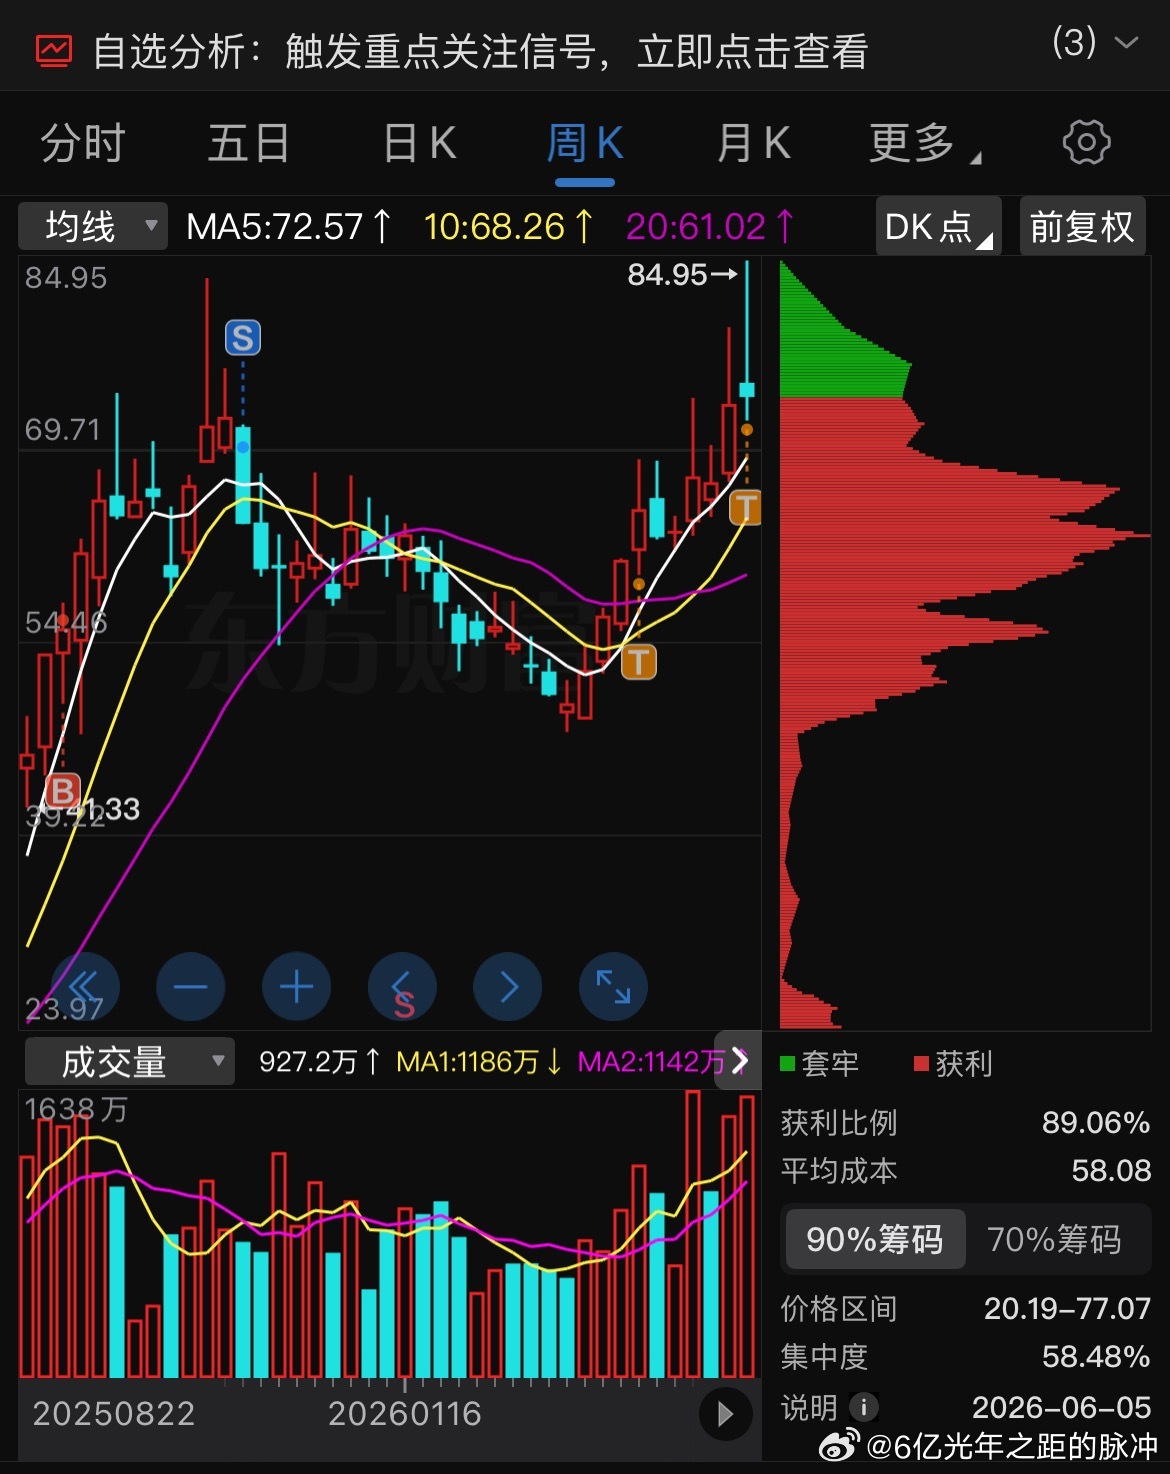Switch to the 日K tab
Screen dimensions: 1170x1474
420,143
